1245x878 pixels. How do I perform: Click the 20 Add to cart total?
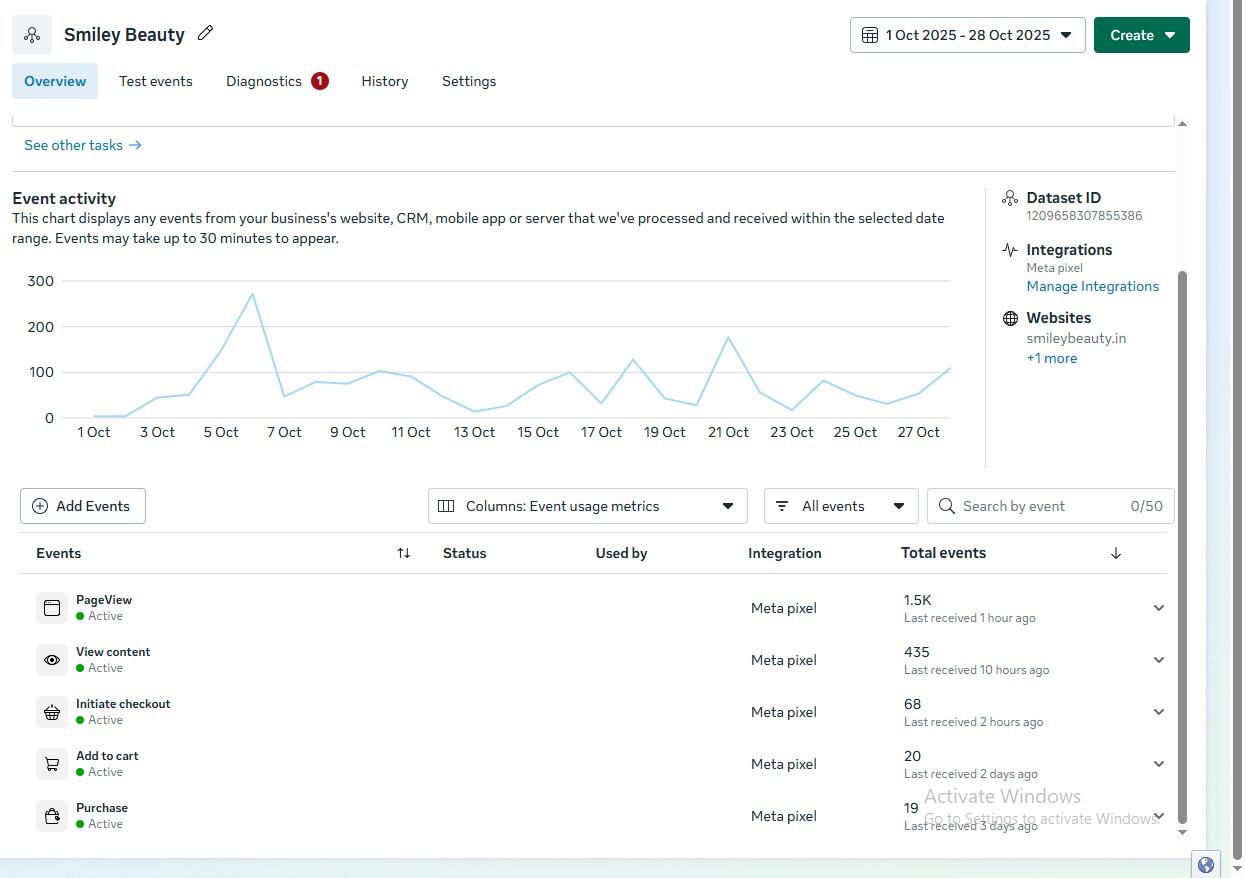point(912,756)
